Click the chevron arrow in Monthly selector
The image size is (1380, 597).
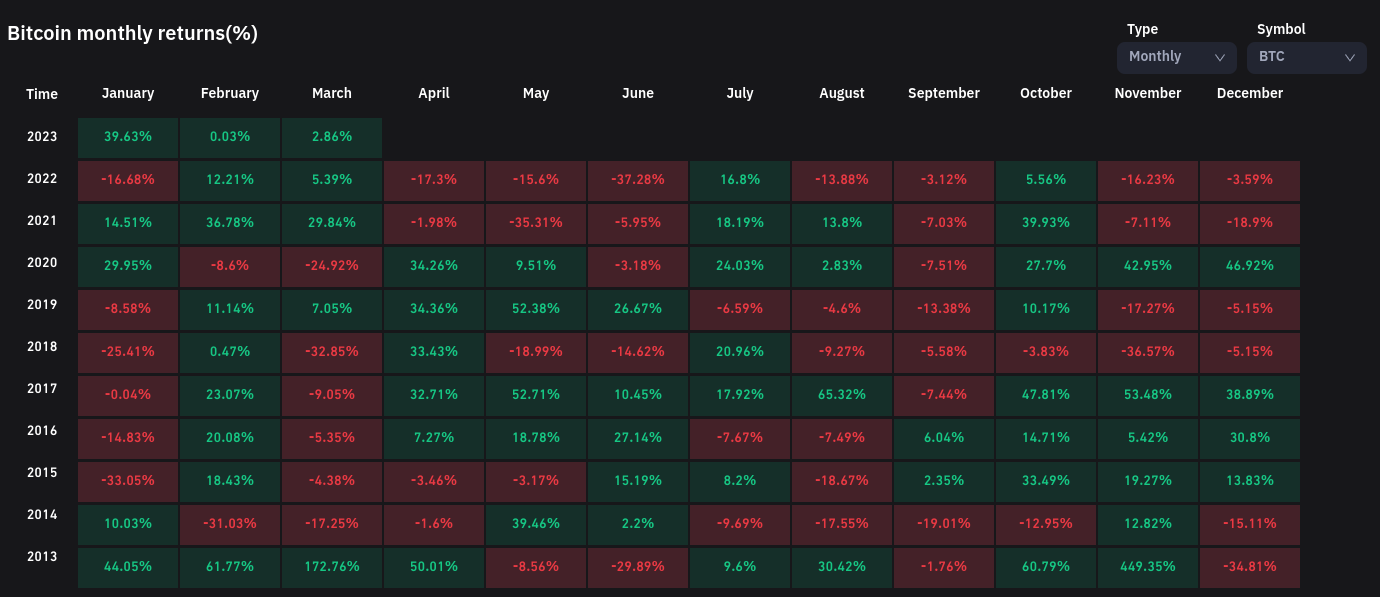tap(1219, 58)
